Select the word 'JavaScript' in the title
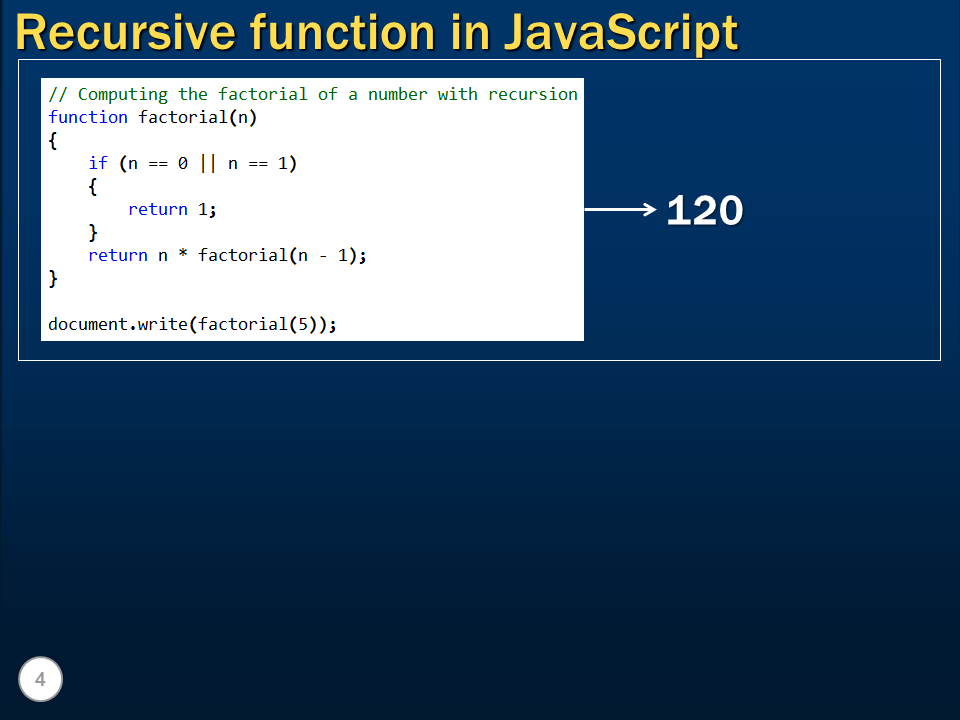This screenshot has width=960, height=720. pos(624,32)
